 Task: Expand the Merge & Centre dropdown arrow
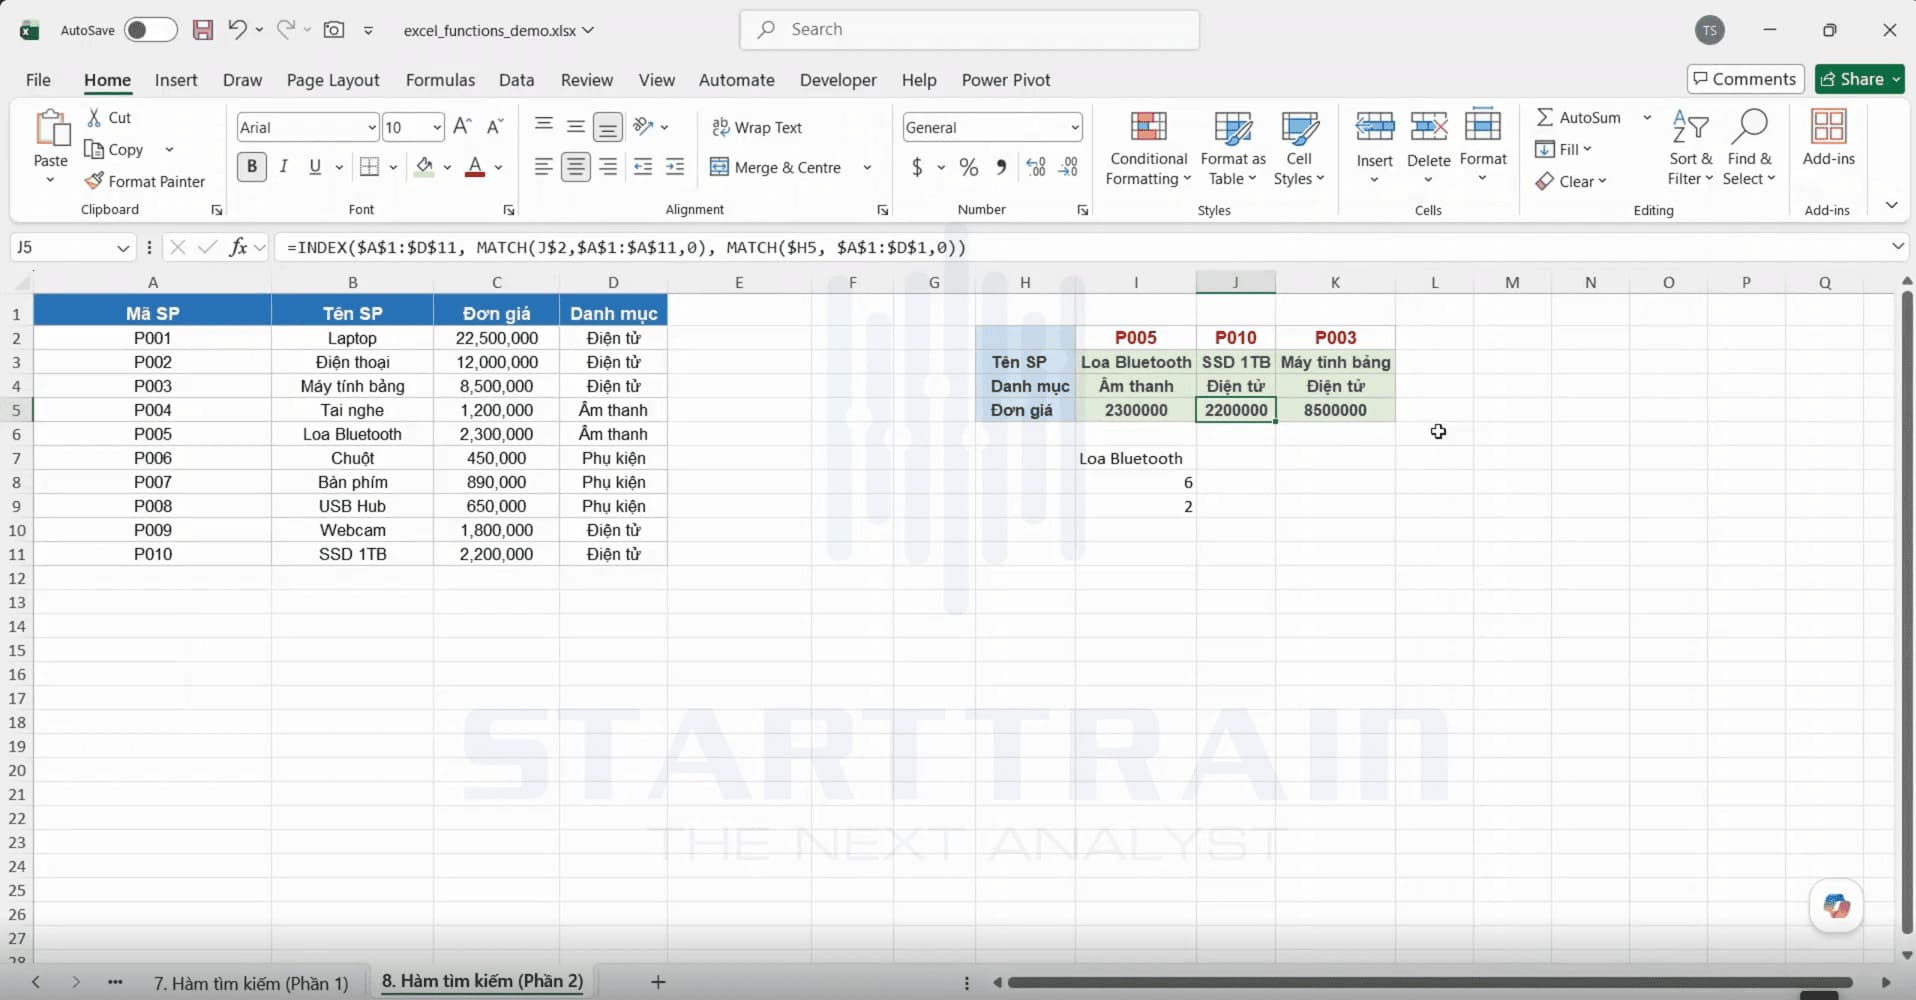click(x=867, y=167)
